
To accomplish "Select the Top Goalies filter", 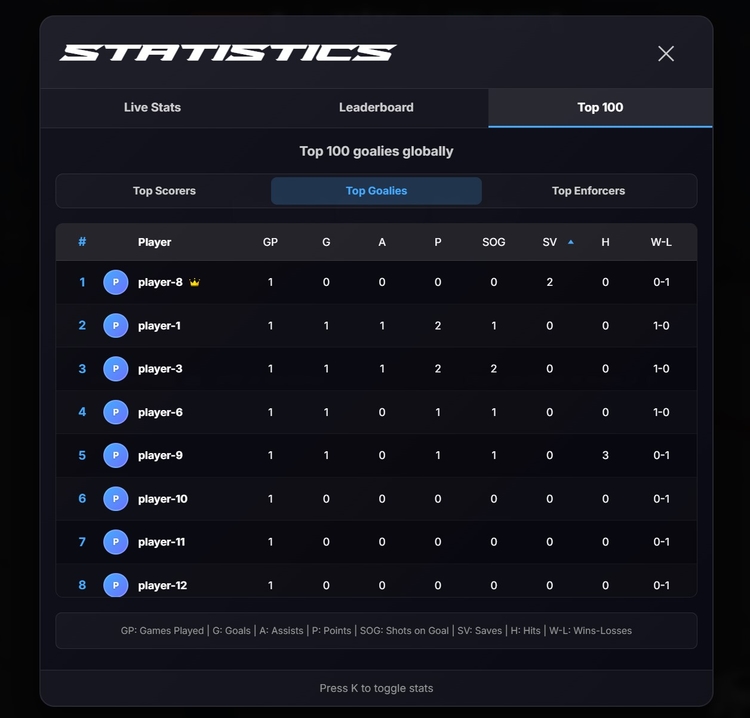I will coord(376,191).
